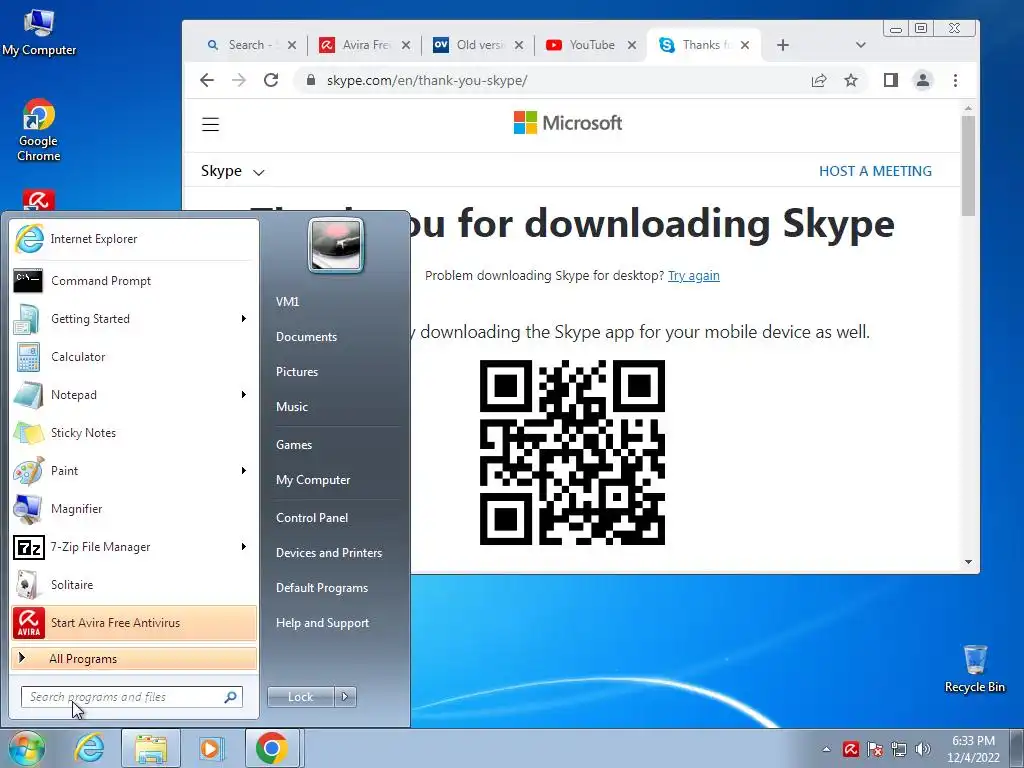
Task: Click Avira tray icon in taskbar
Action: point(850,749)
